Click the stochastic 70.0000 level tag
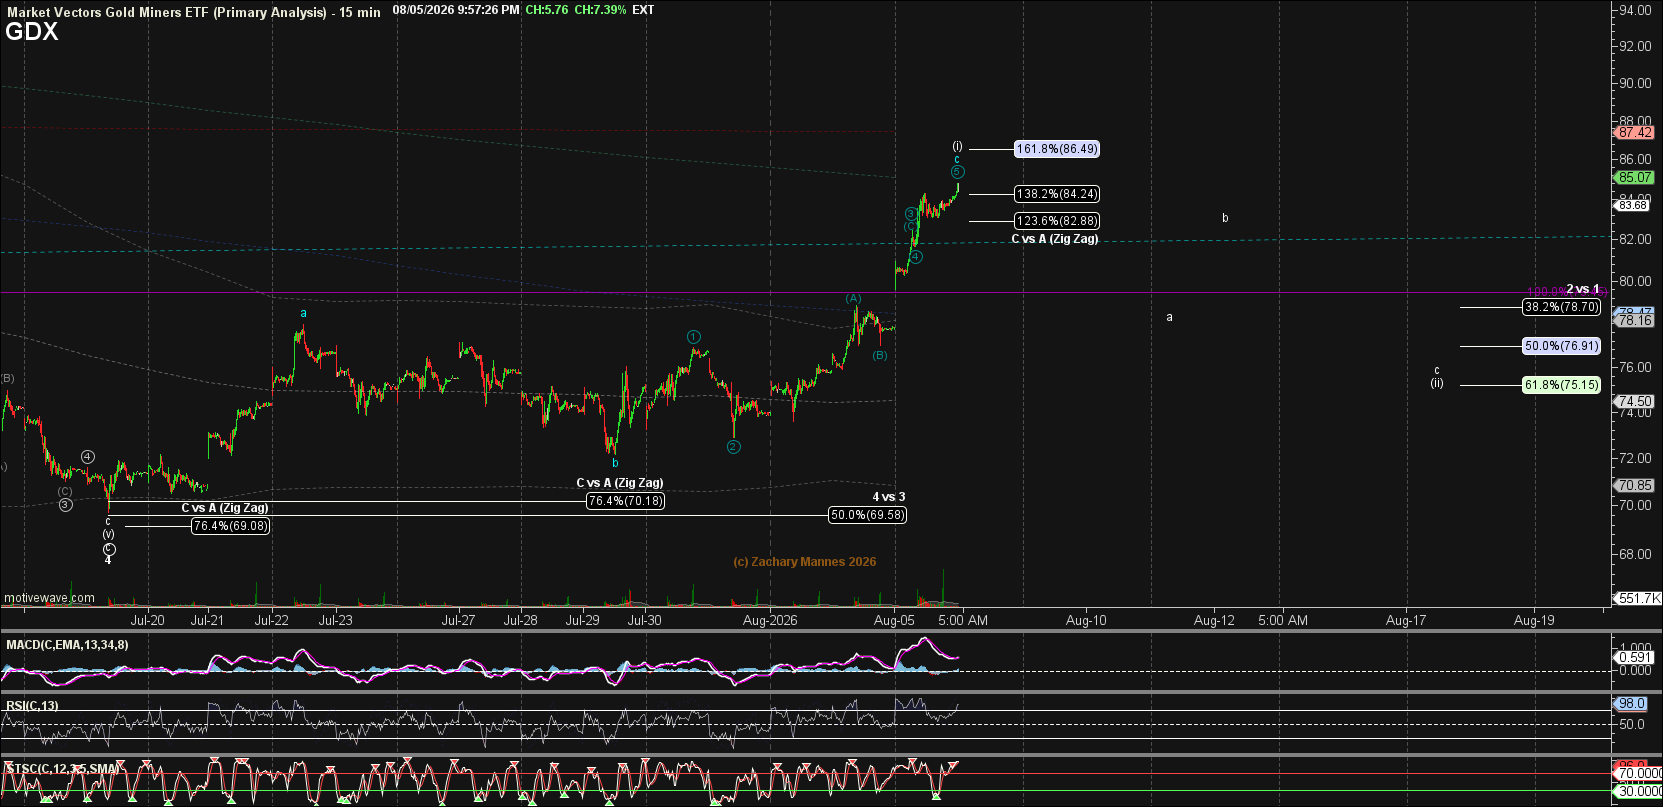Image resolution: width=1663 pixels, height=807 pixels. 1639,774
